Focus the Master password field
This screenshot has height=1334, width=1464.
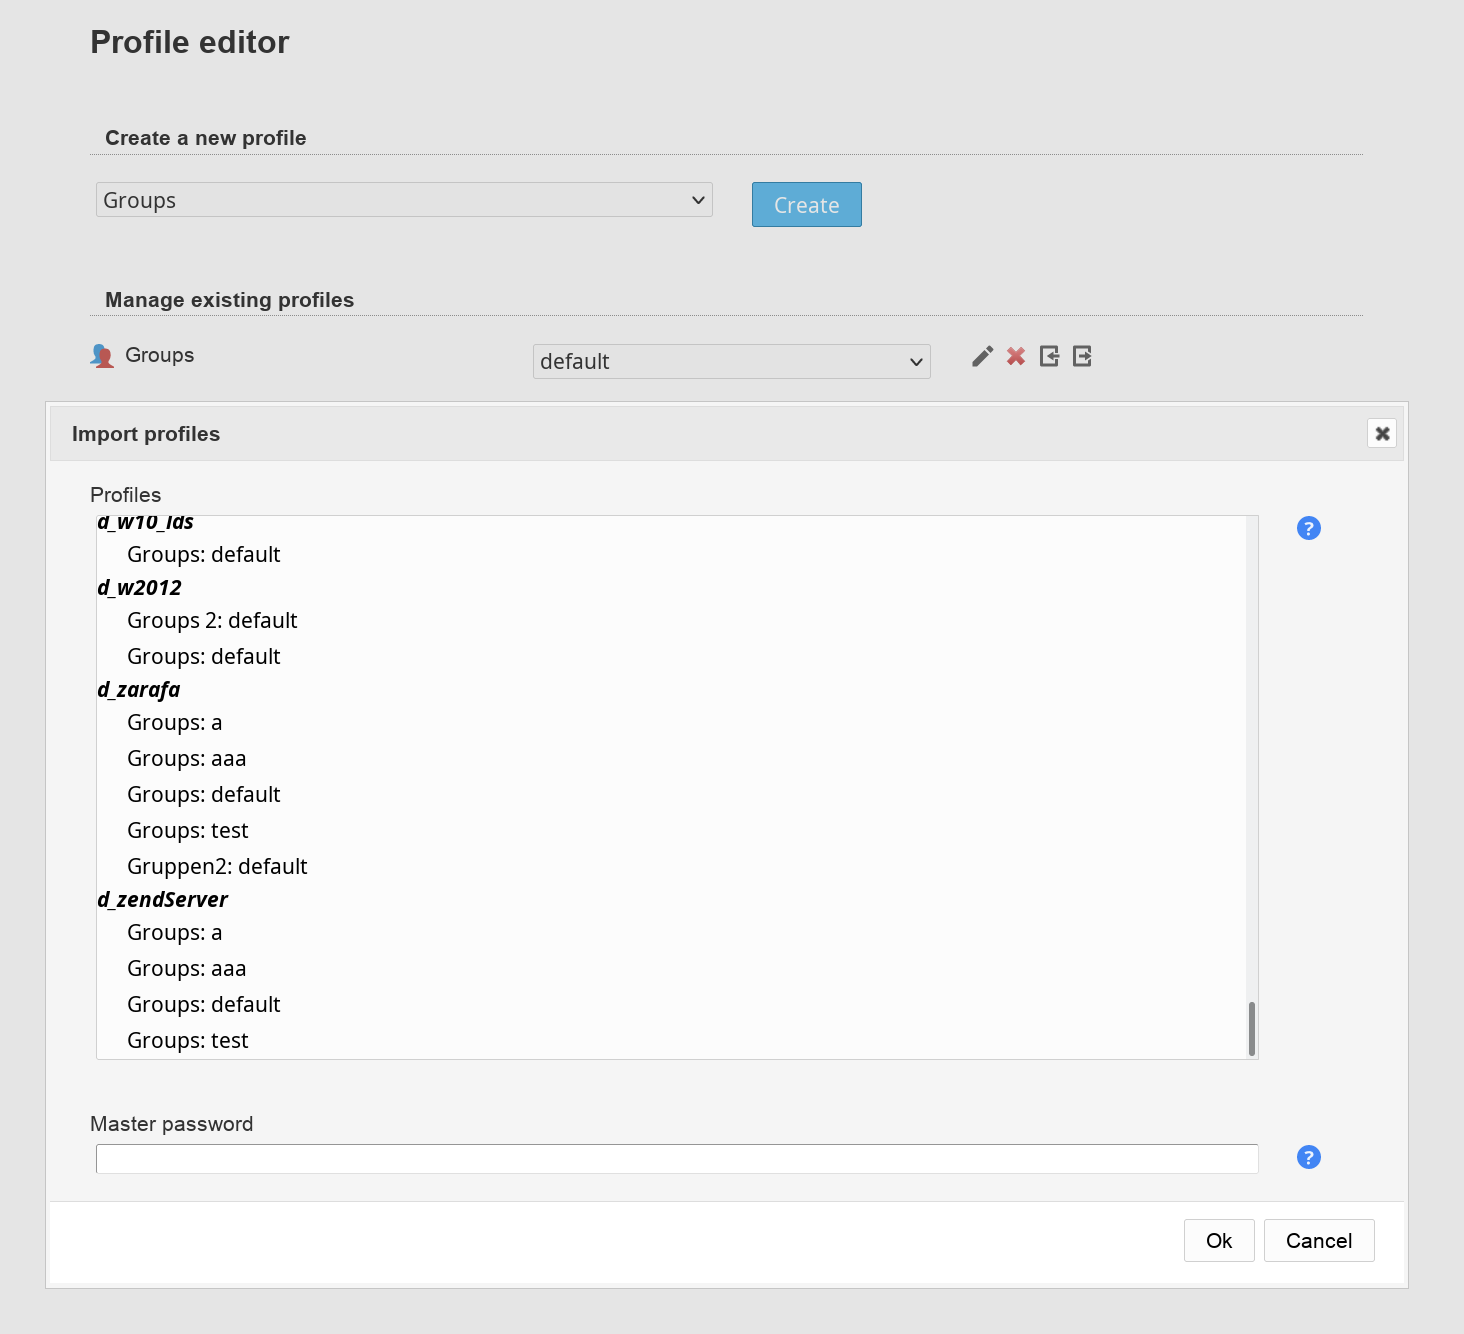(676, 1159)
